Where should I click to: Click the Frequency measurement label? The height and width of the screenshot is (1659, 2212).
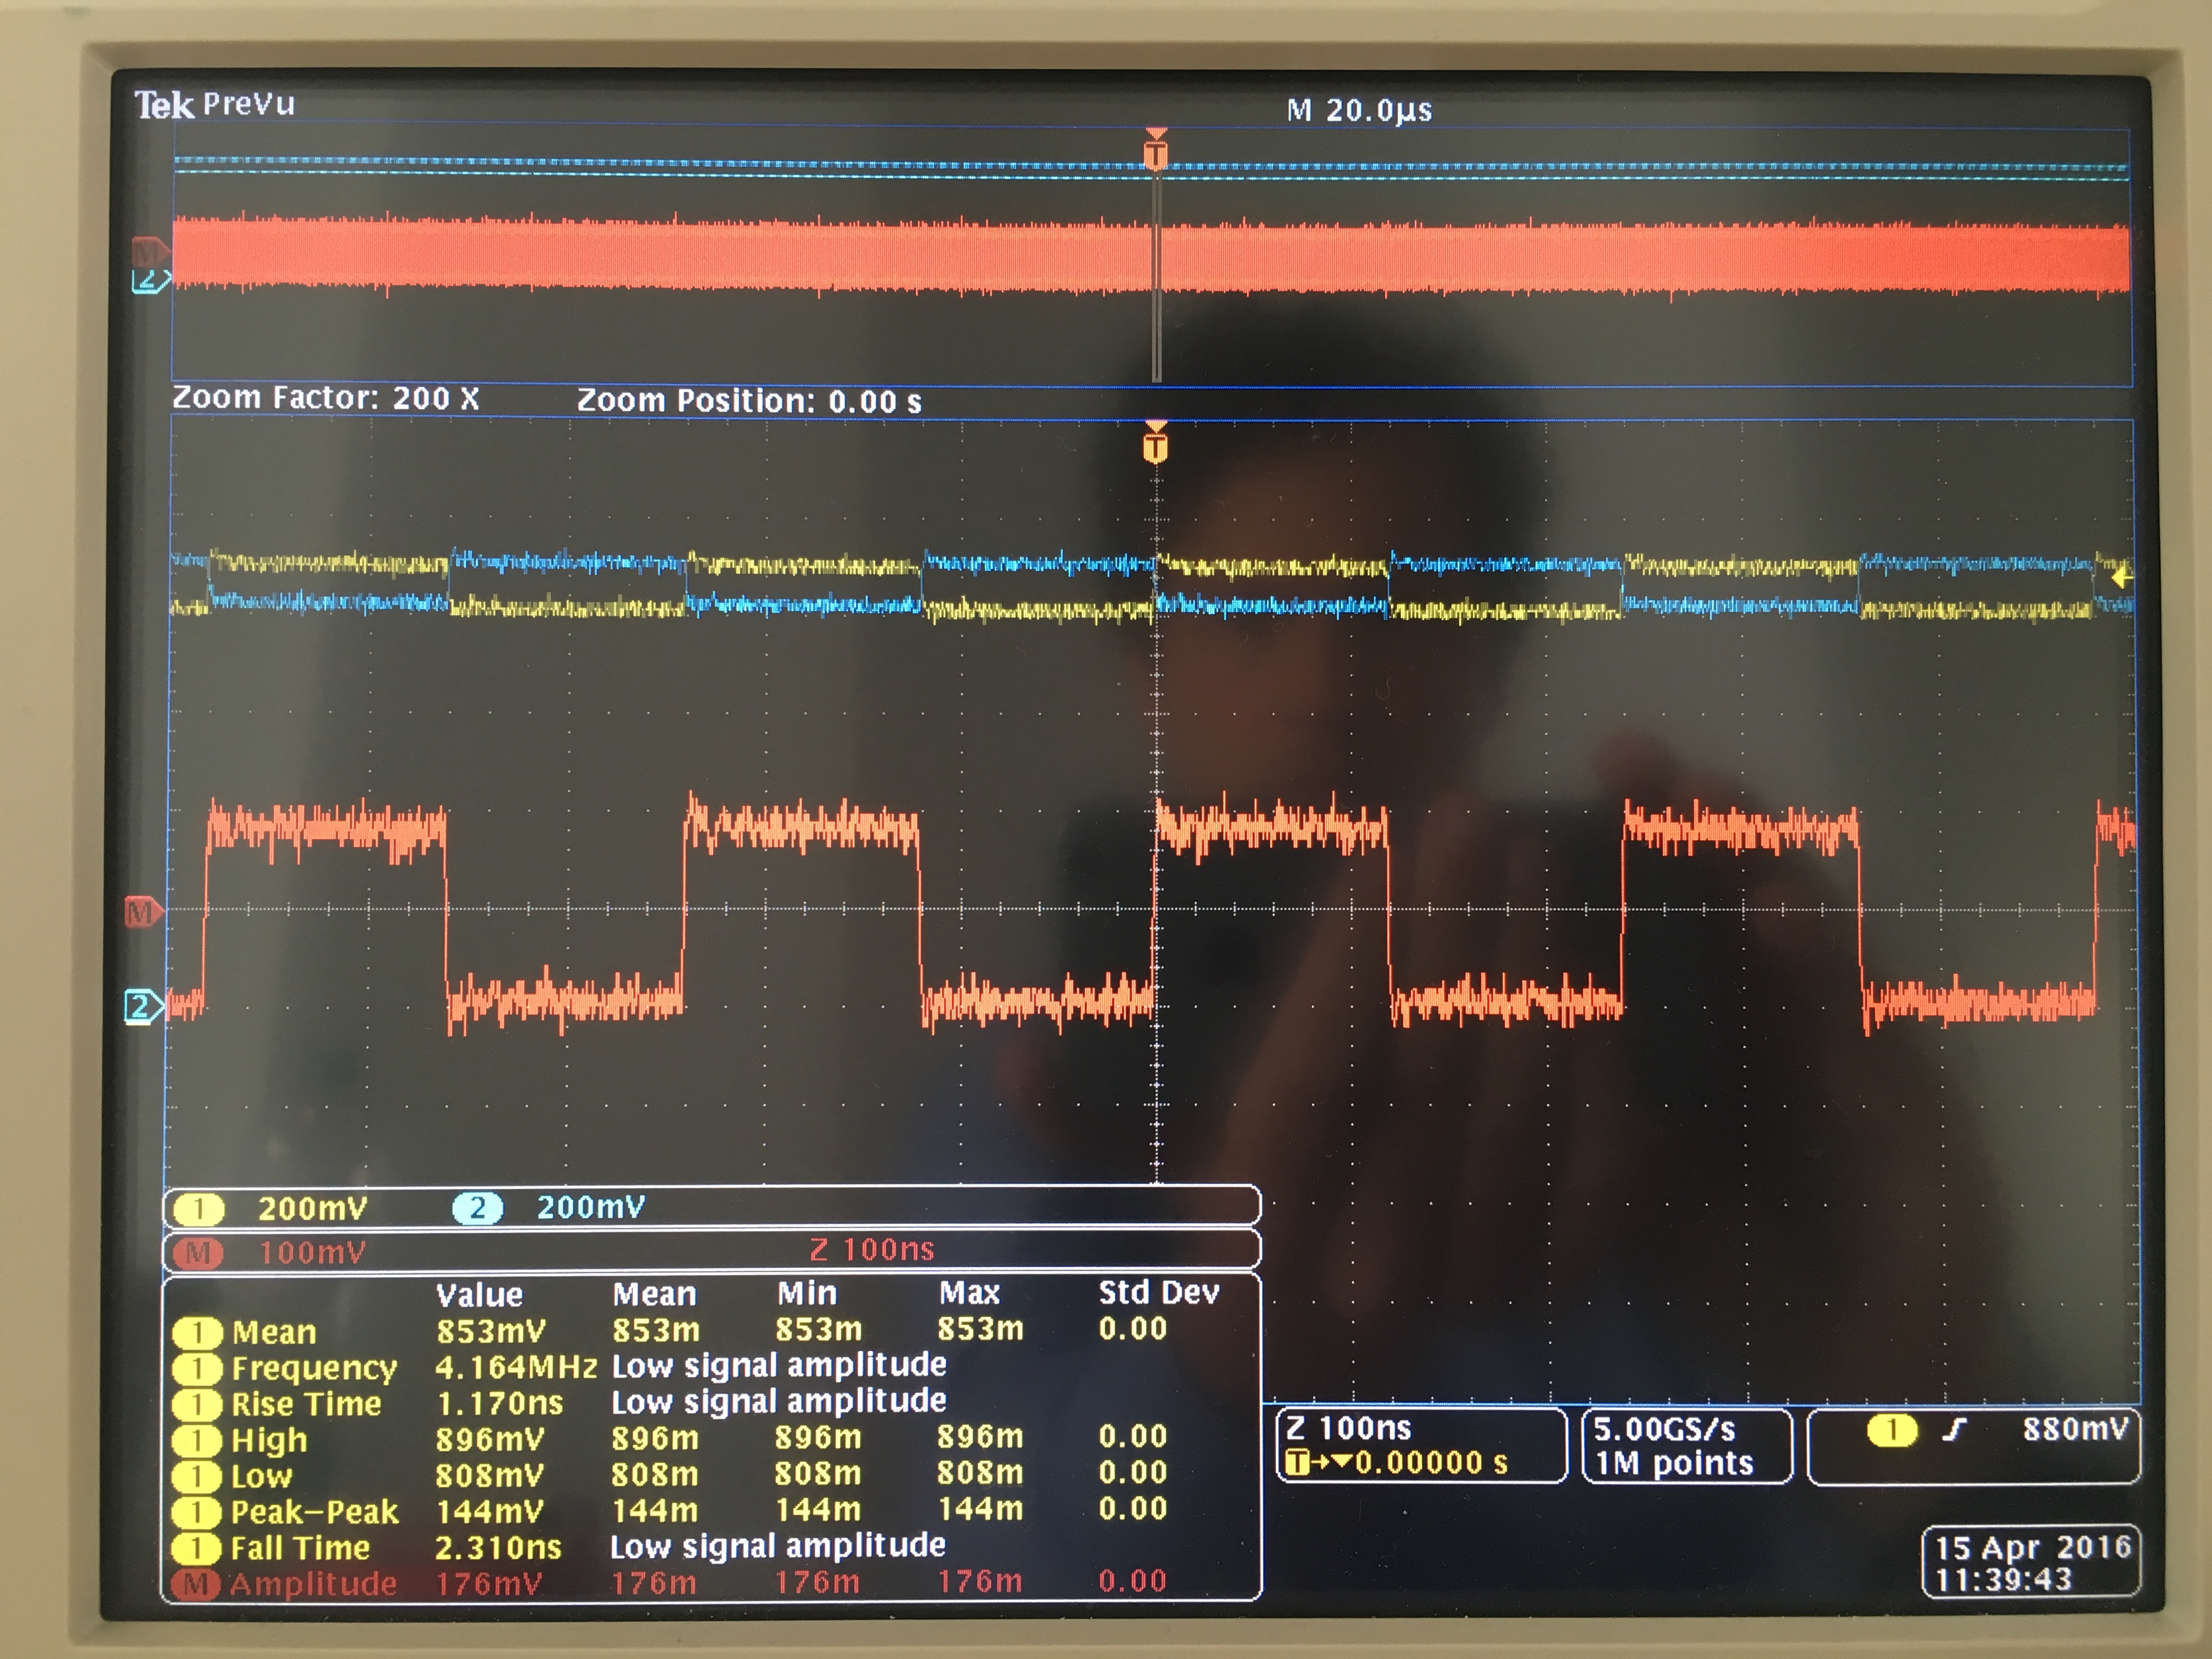click(314, 1368)
